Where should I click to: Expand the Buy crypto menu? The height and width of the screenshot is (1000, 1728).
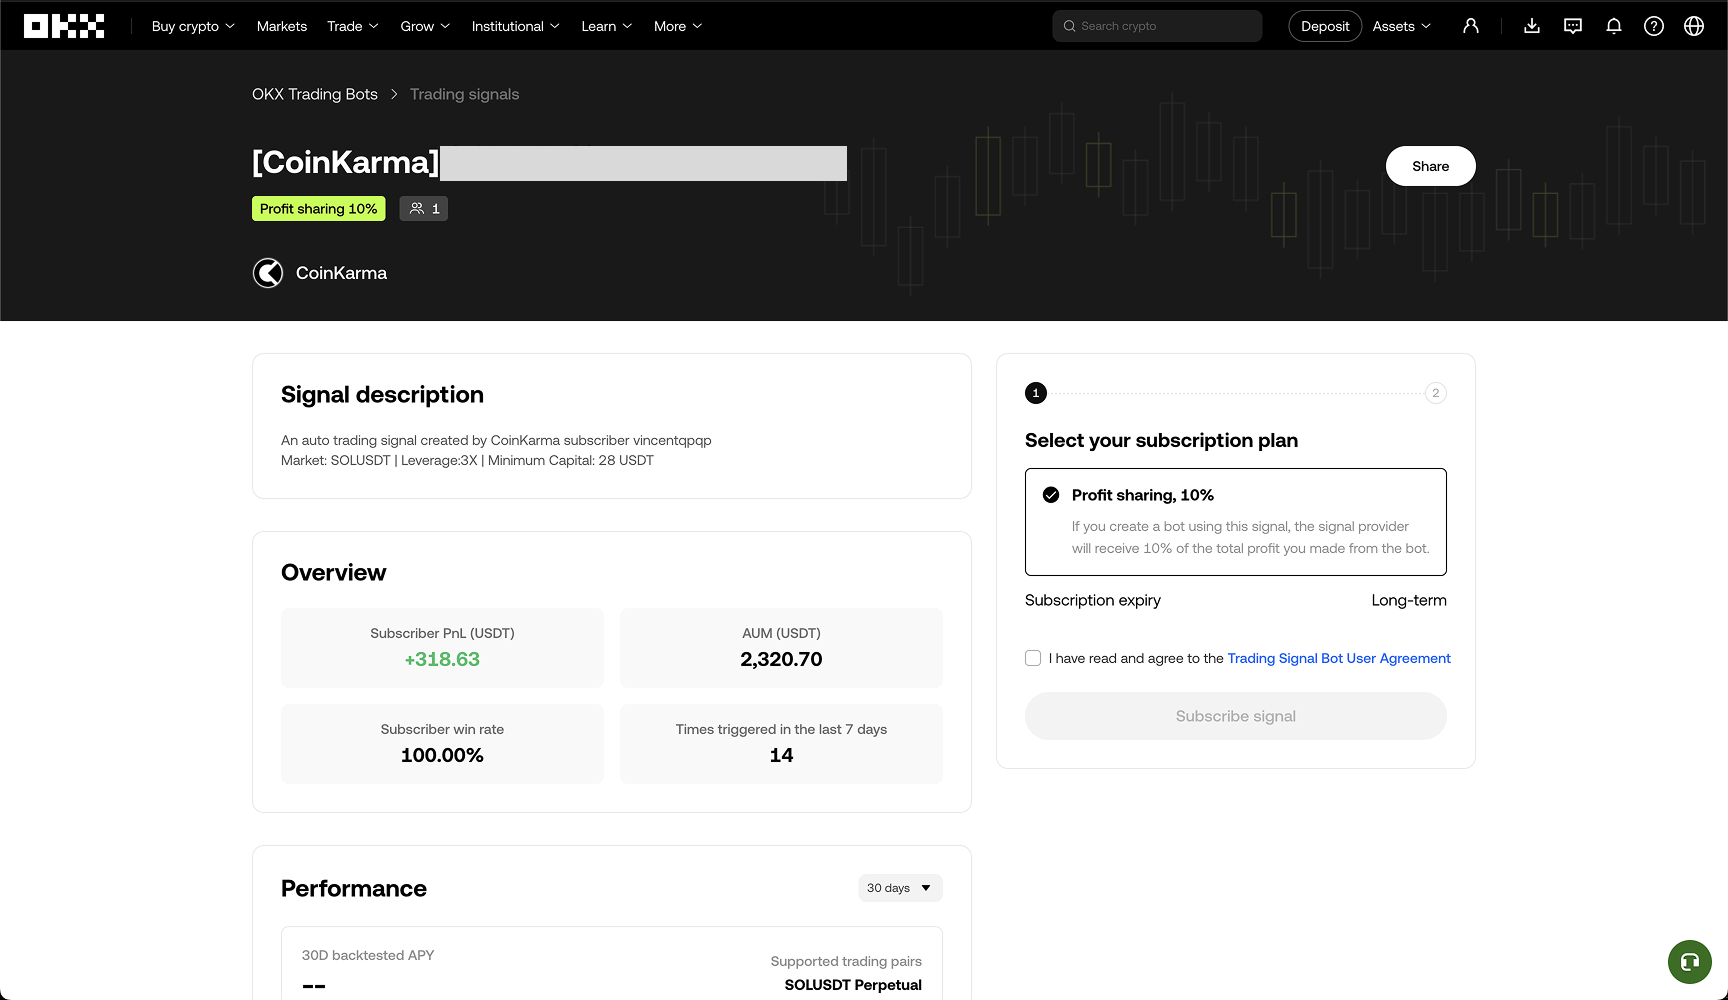coord(193,26)
